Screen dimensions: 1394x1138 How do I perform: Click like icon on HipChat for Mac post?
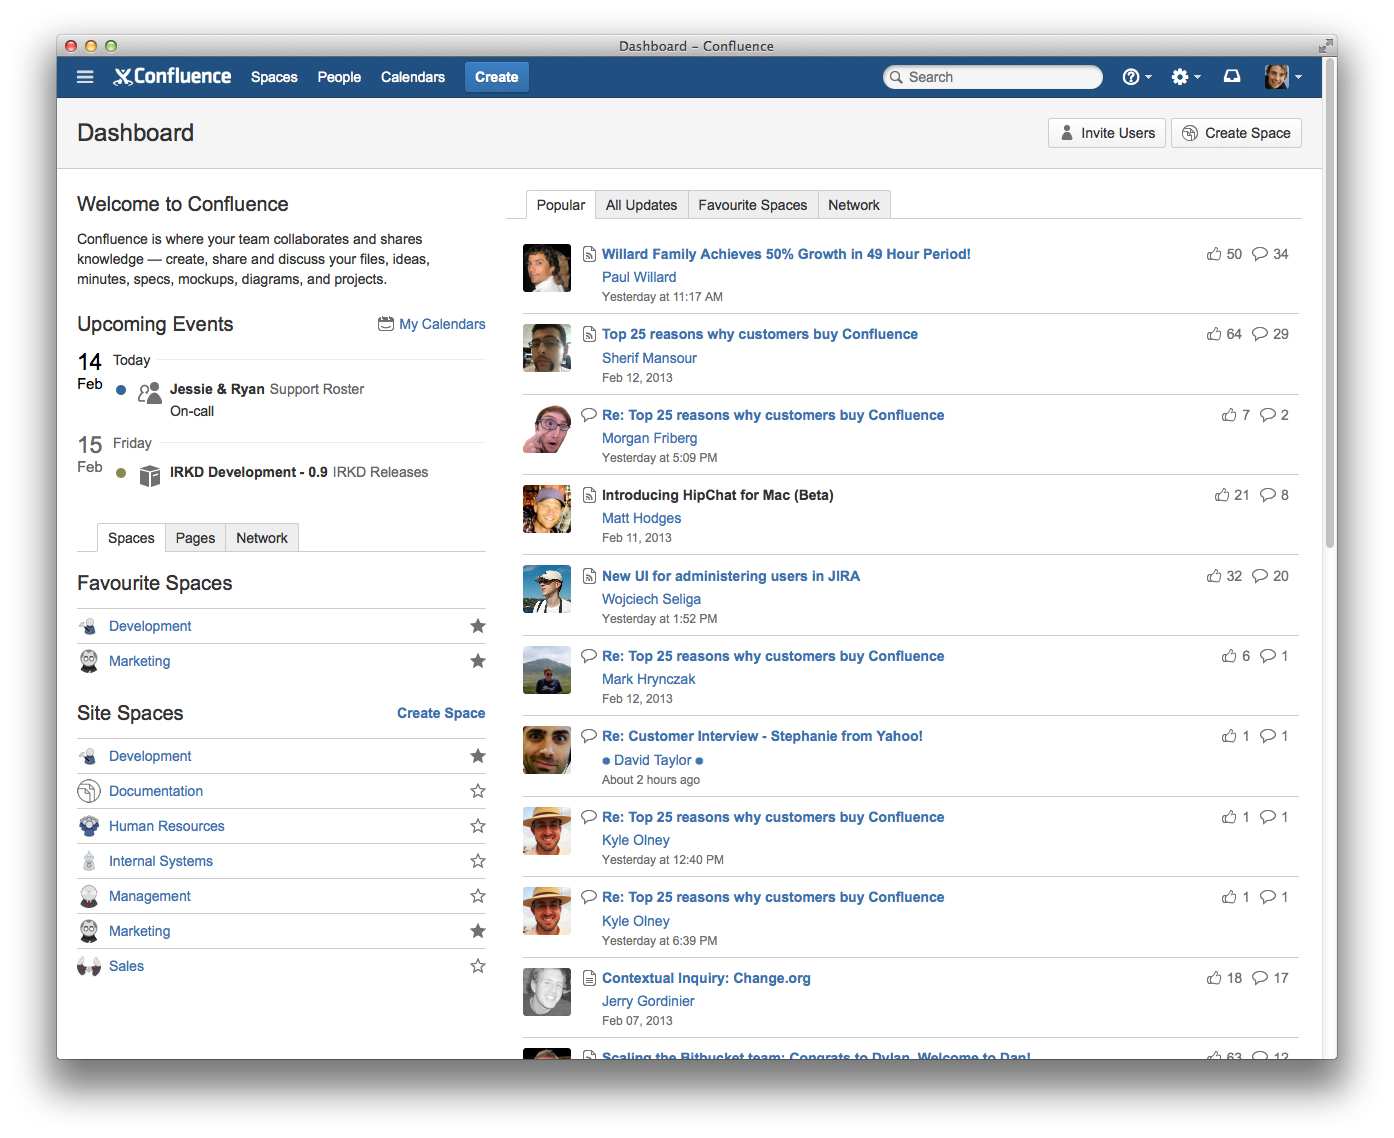pos(1222,495)
